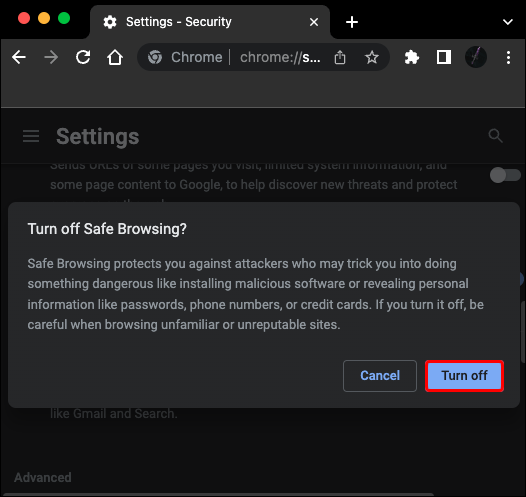Toggle the help improve security switch
This screenshot has height=497, width=526.
click(x=505, y=175)
